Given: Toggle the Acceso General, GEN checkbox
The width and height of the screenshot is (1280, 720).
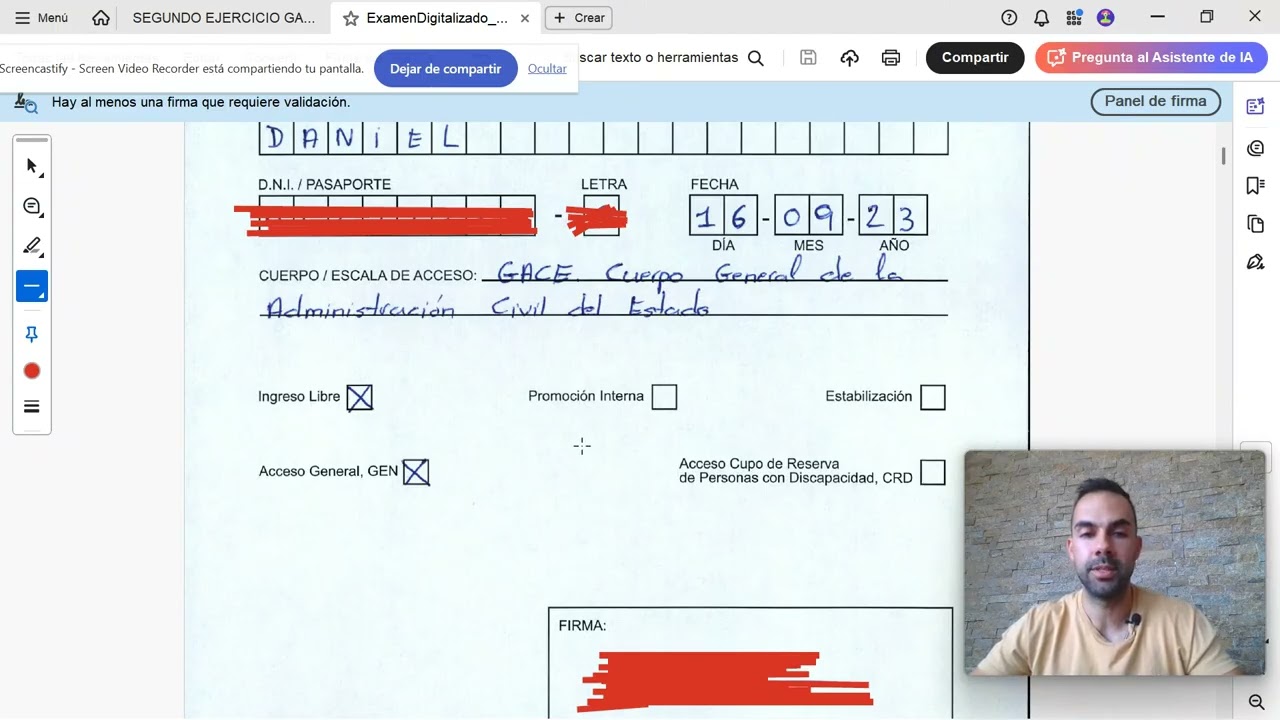Looking at the screenshot, I should 416,472.
